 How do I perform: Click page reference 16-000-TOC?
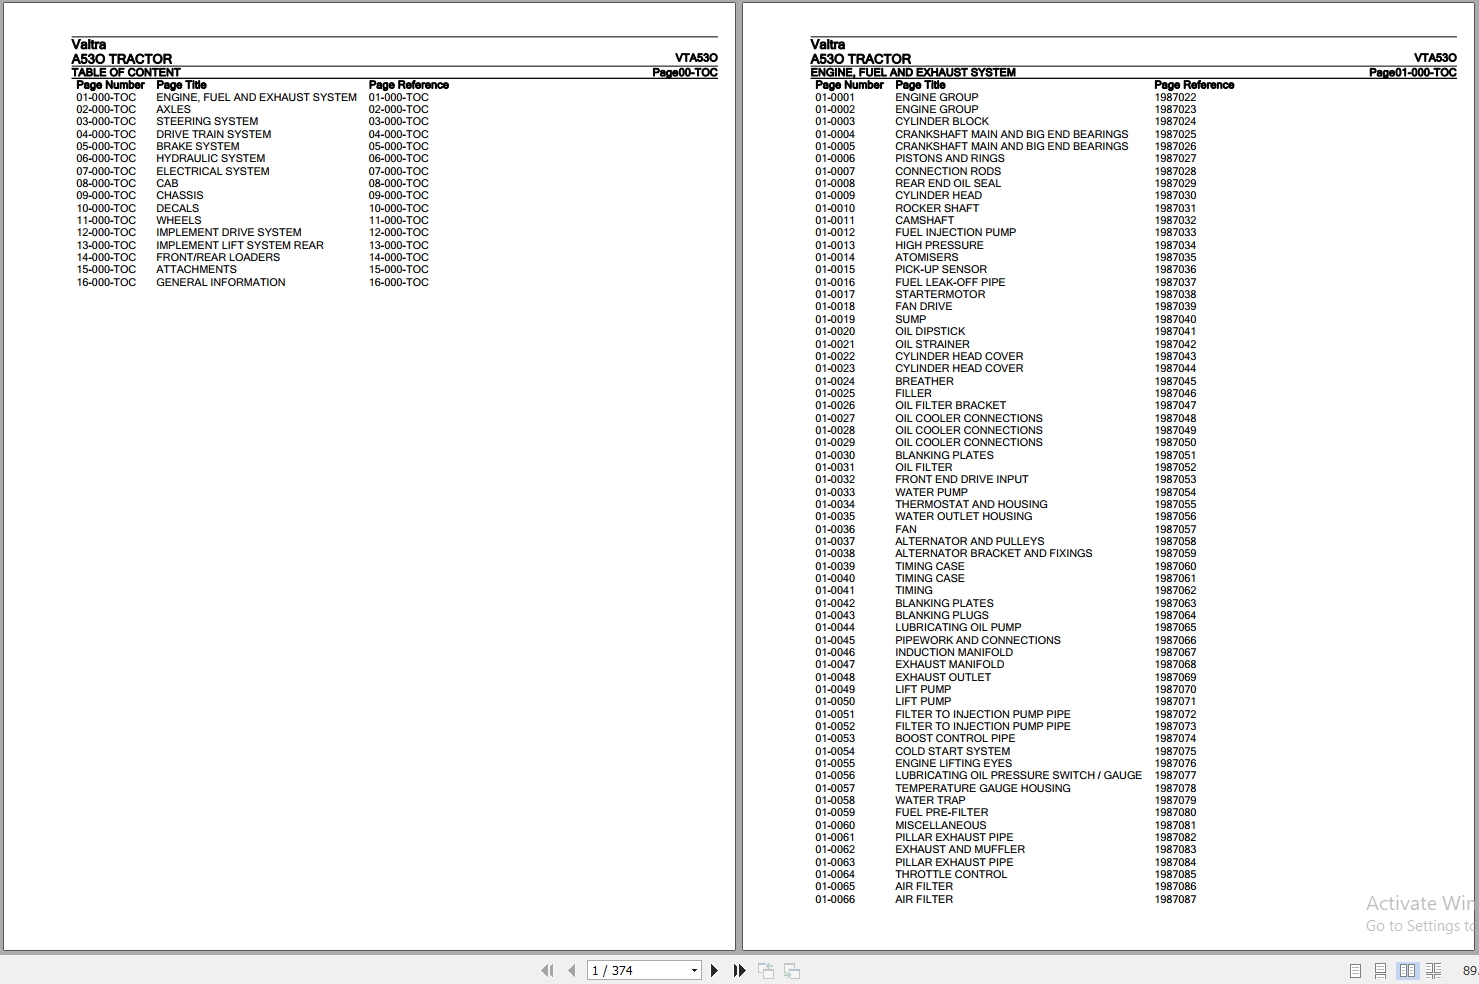tap(398, 282)
